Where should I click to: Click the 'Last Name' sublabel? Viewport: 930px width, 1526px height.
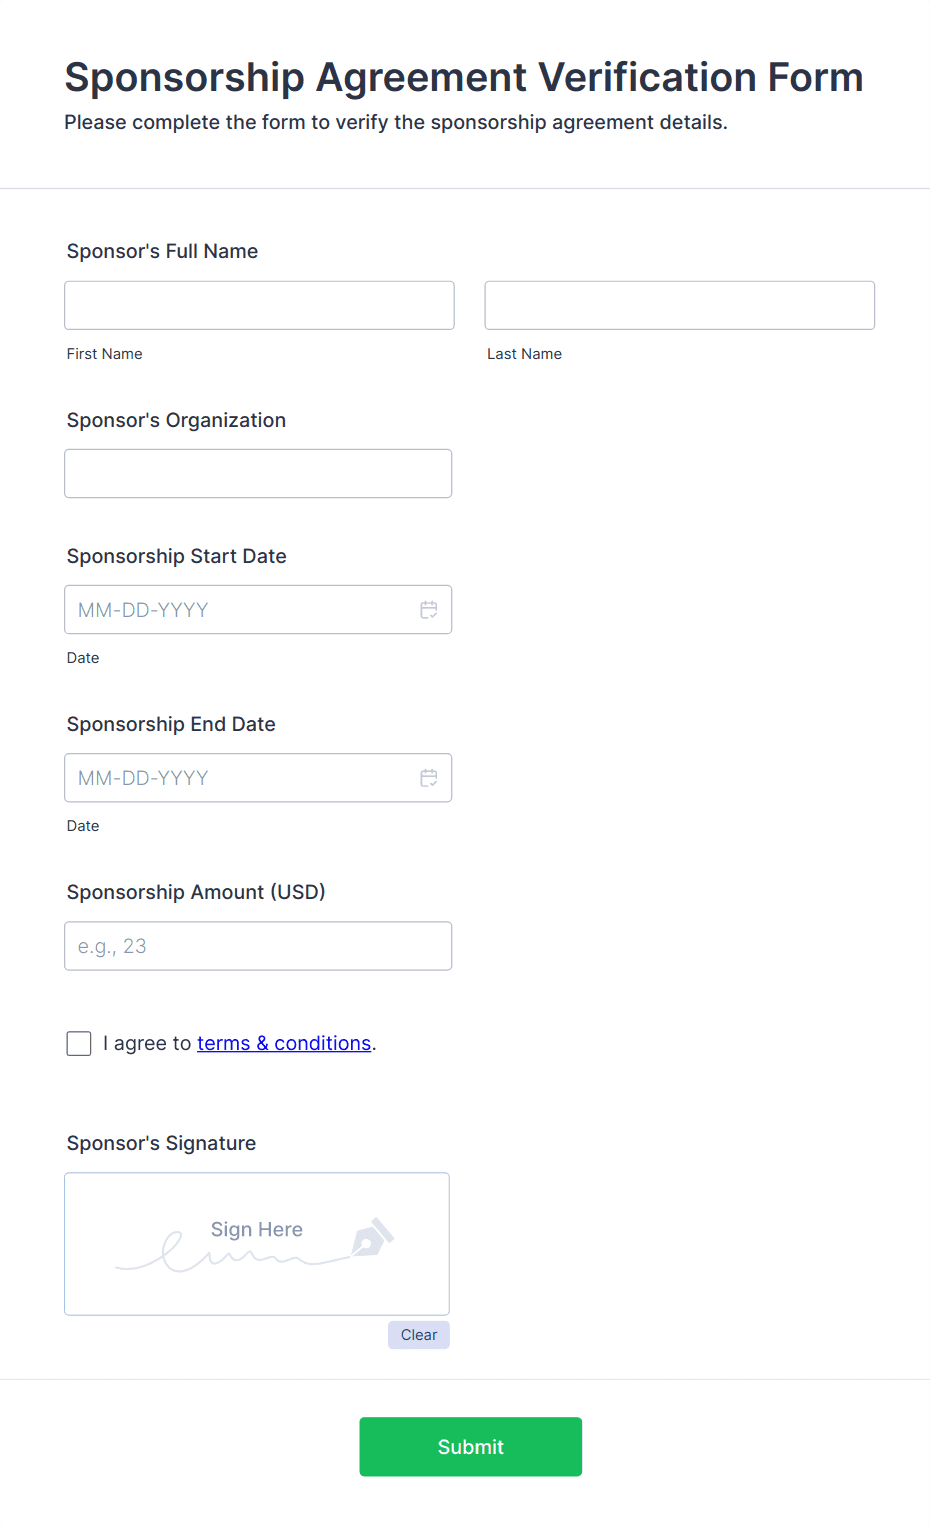[x=524, y=354]
